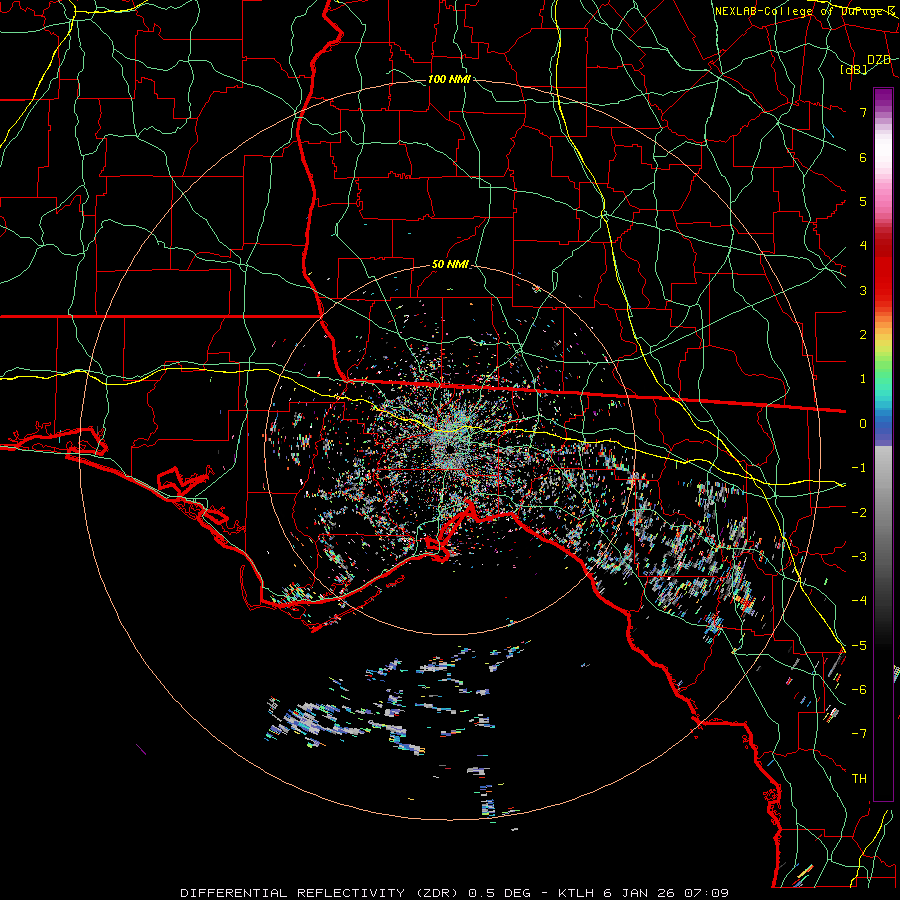Click the 1 value on color scale
The height and width of the screenshot is (900, 900).
click(863, 379)
